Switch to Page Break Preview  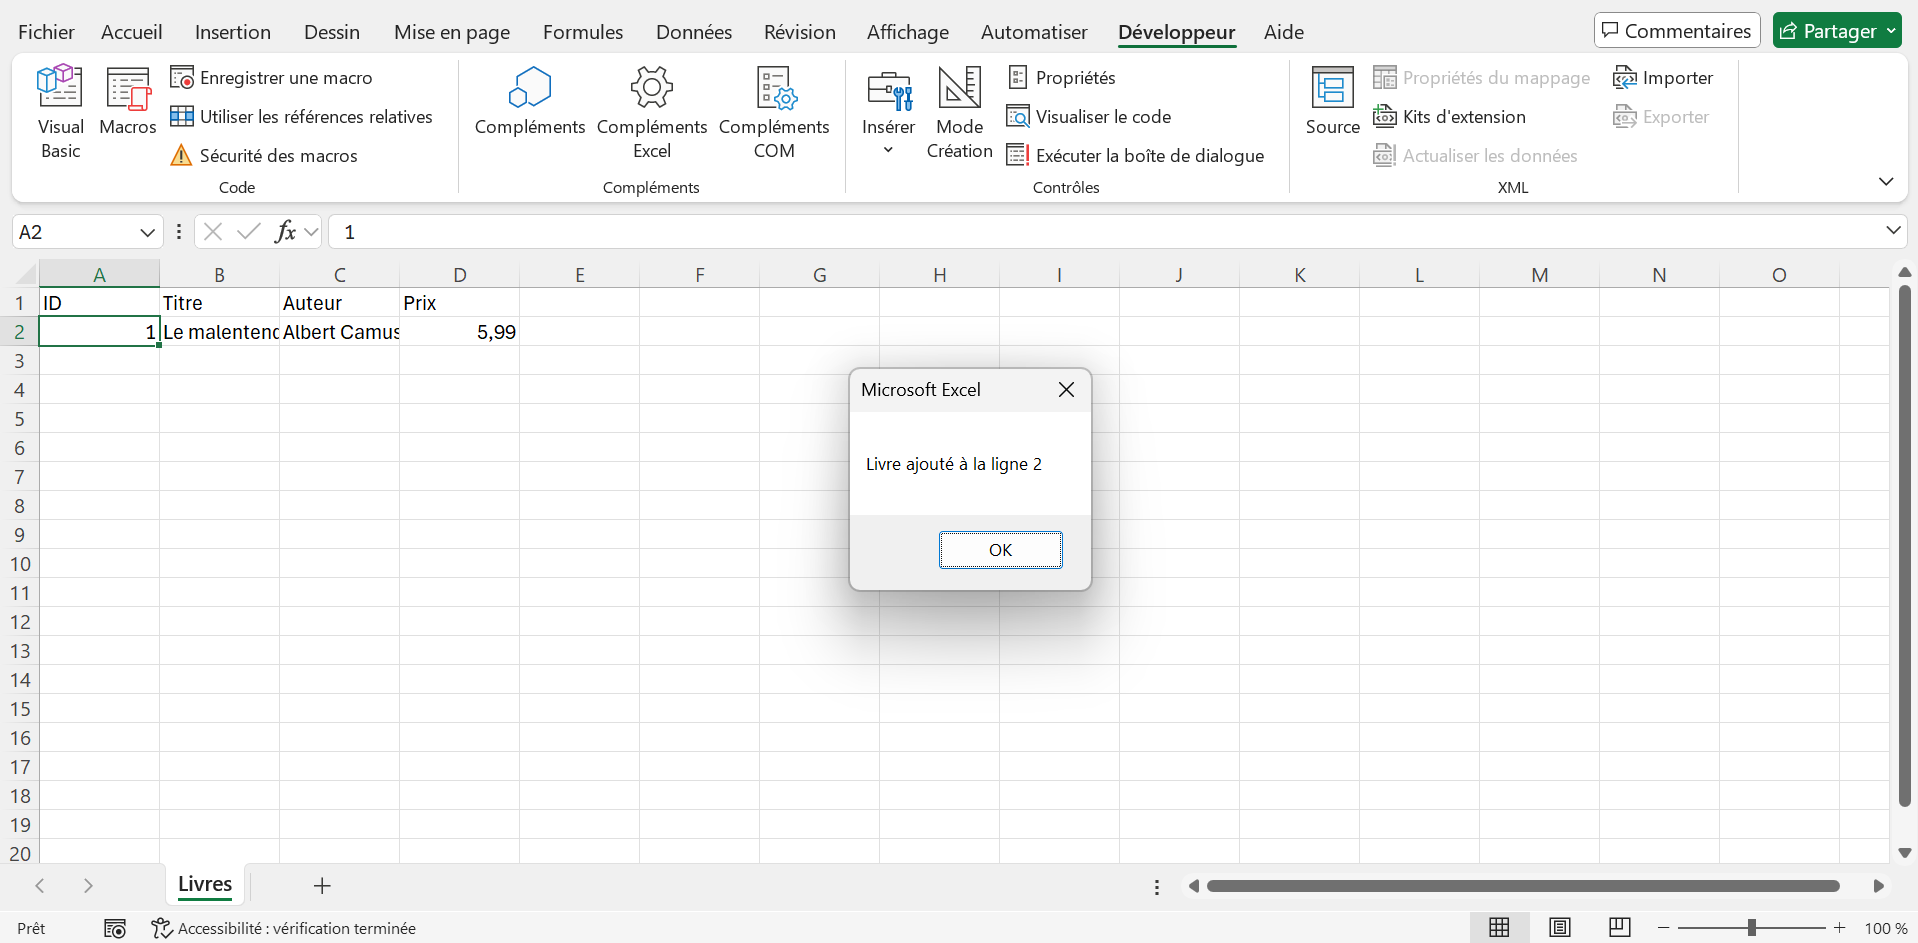[1620, 927]
